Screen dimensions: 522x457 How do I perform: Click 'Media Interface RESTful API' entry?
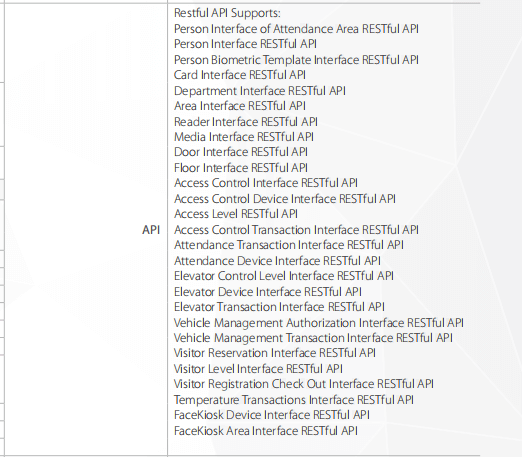pyautogui.click(x=244, y=137)
